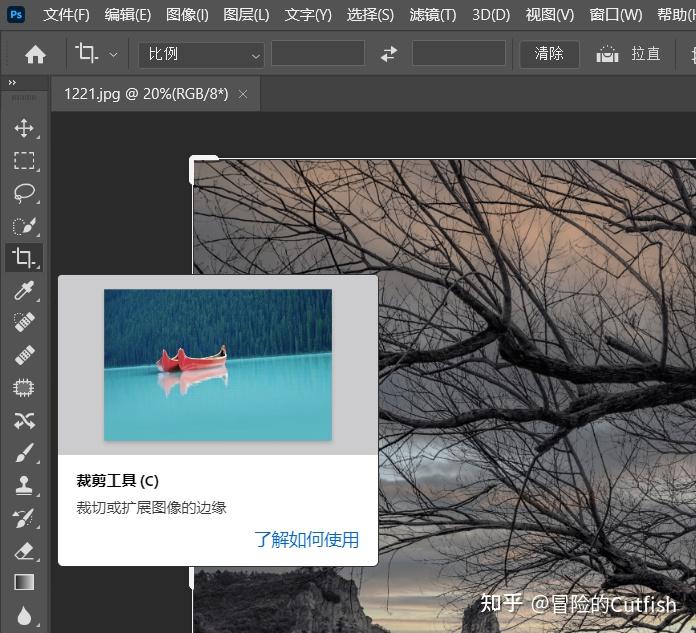Image resolution: width=696 pixels, height=633 pixels.
Task: Open the 视图(V) menu
Action: tap(550, 15)
